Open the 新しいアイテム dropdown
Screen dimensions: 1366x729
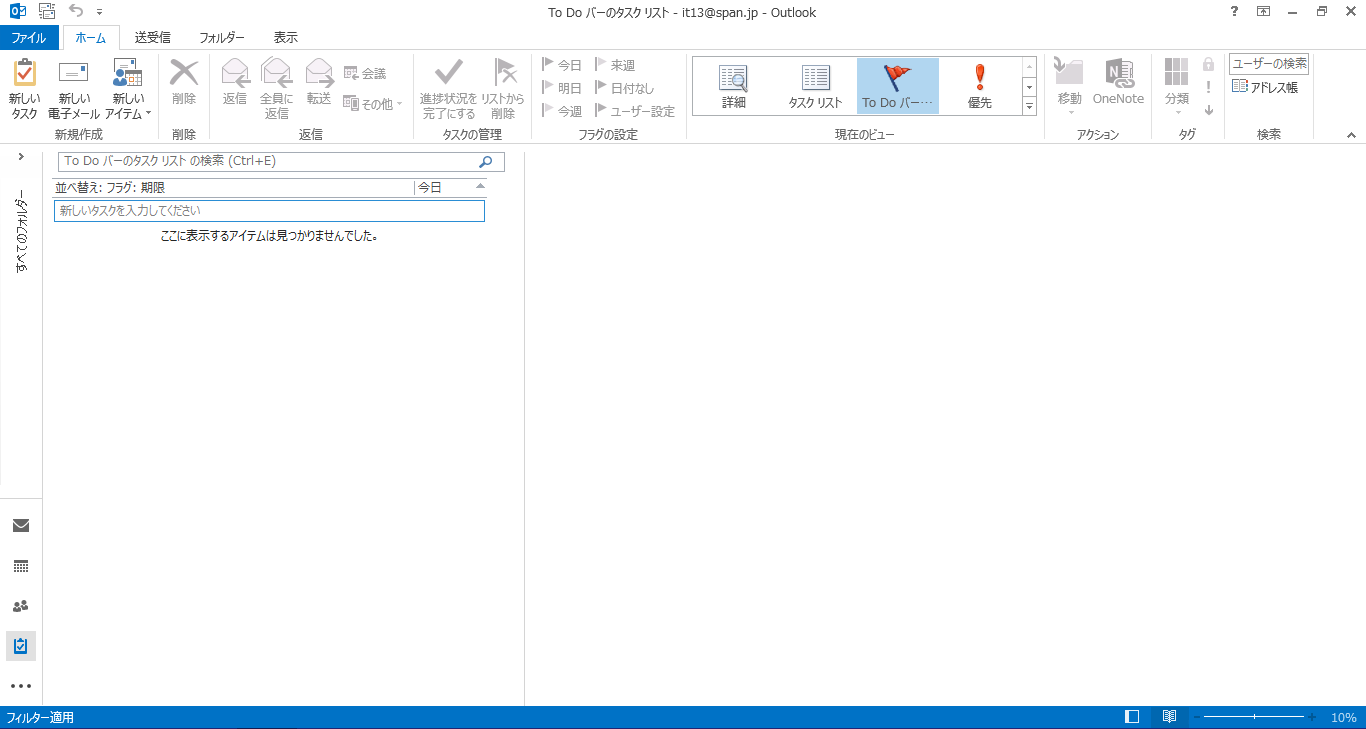tap(128, 89)
